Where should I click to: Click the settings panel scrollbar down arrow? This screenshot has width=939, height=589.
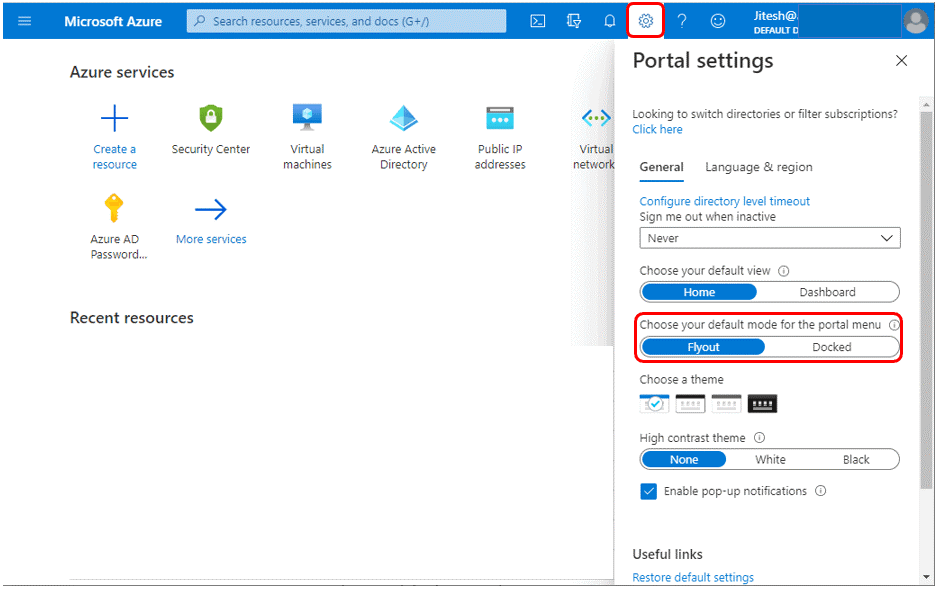927,577
